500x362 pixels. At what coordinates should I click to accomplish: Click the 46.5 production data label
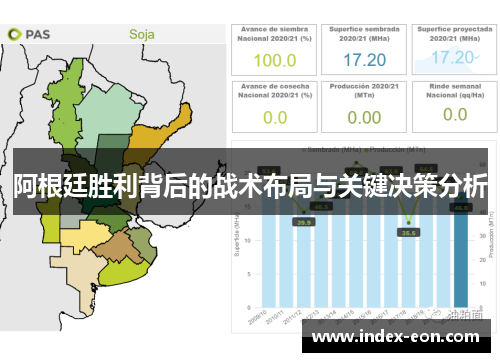pyautogui.click(x=321, y=207)
